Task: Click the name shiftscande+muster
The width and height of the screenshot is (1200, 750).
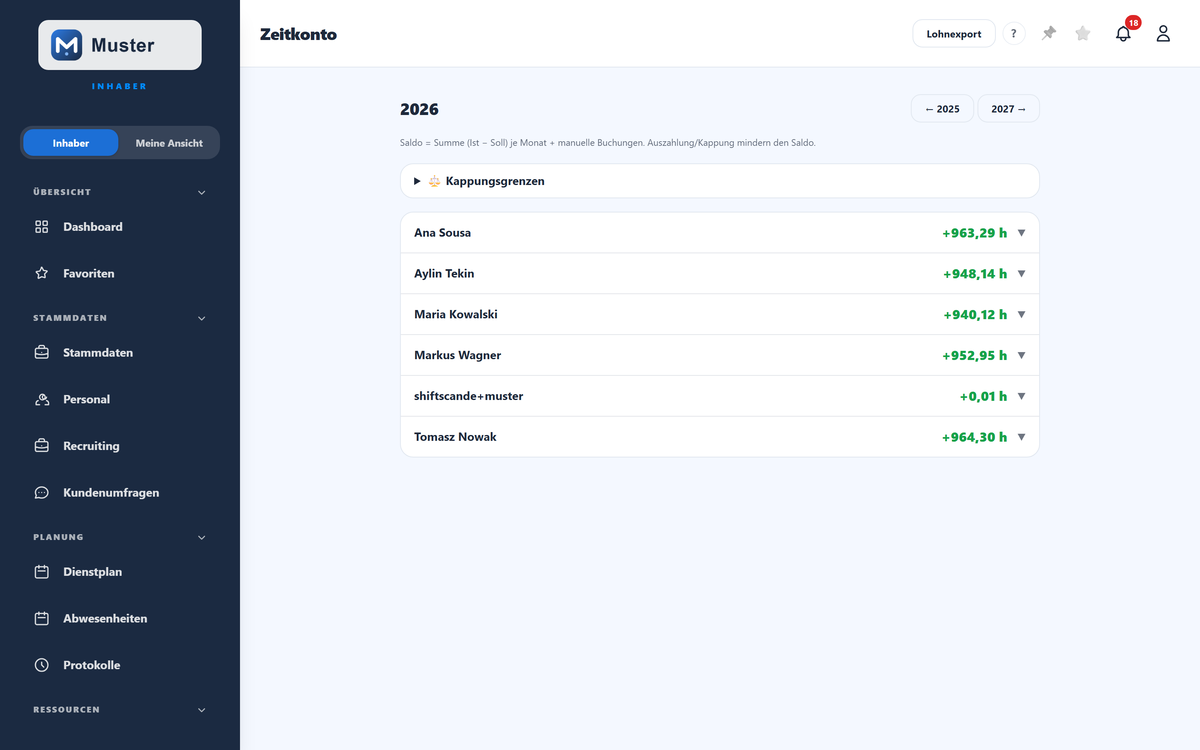Action: click(469, 396)
